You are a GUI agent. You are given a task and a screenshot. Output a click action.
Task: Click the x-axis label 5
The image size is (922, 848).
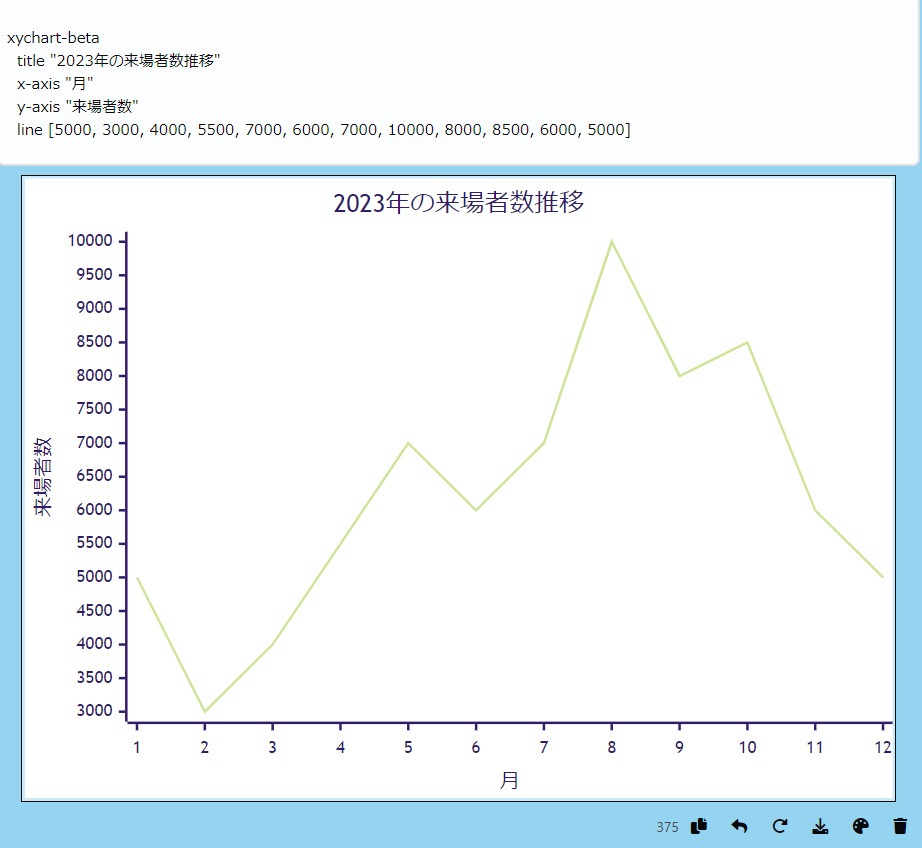pyautogui.click(x=408, y=747)
